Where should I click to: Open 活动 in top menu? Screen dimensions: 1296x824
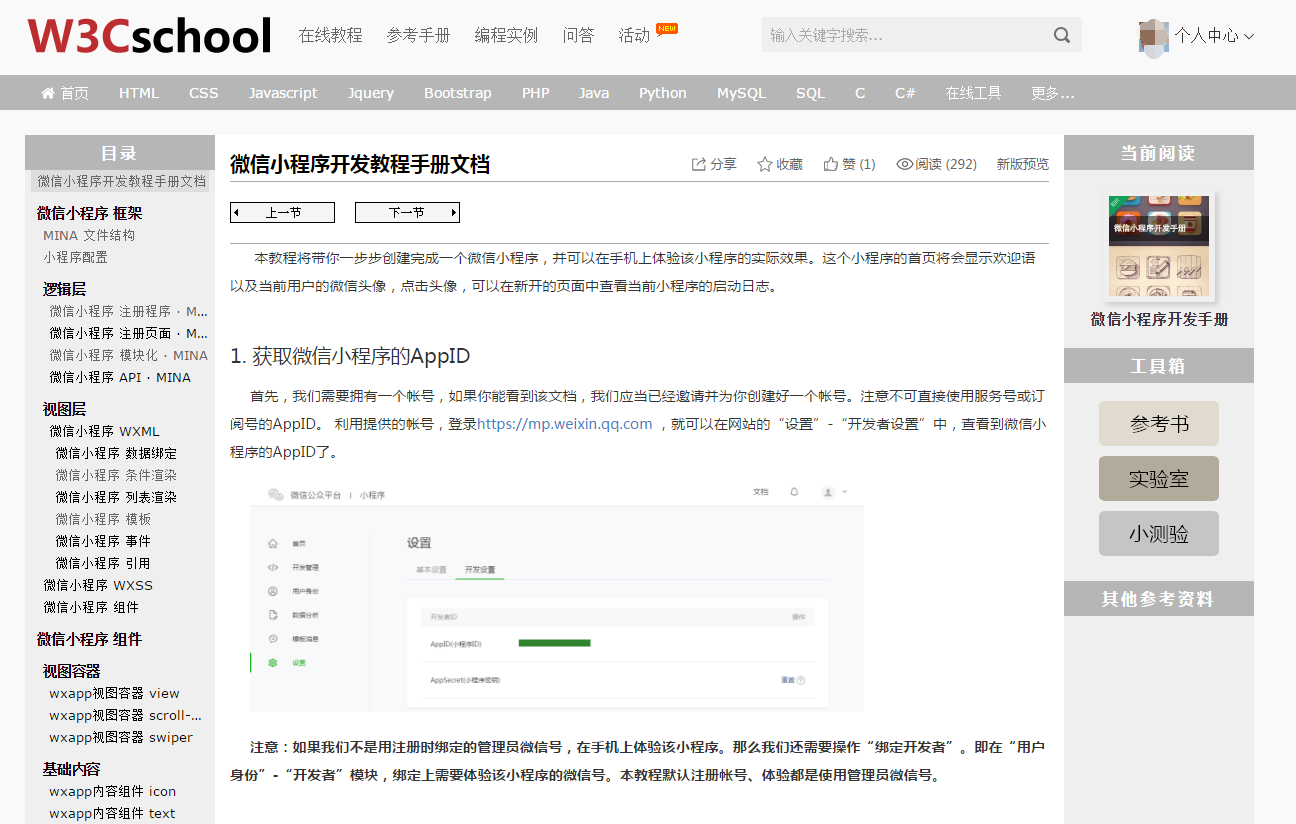[x=634, y=35]
